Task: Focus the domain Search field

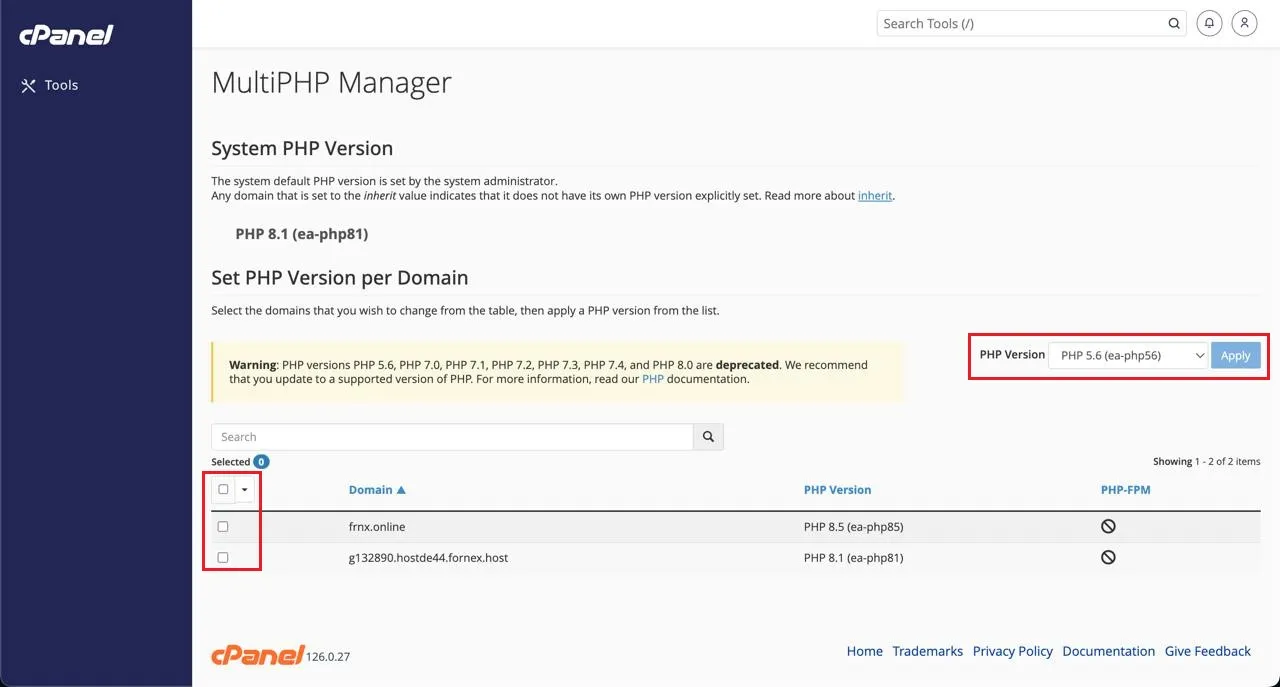Action: 452,437
